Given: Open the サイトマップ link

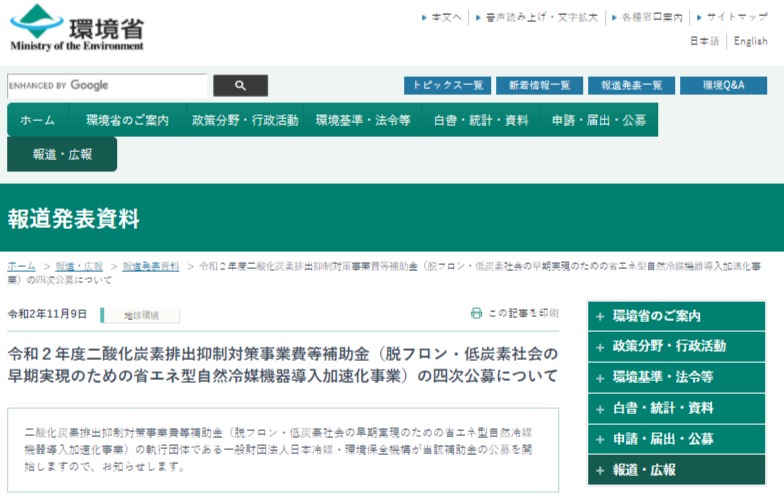Looking at the screenshot, I should [737, 17].
